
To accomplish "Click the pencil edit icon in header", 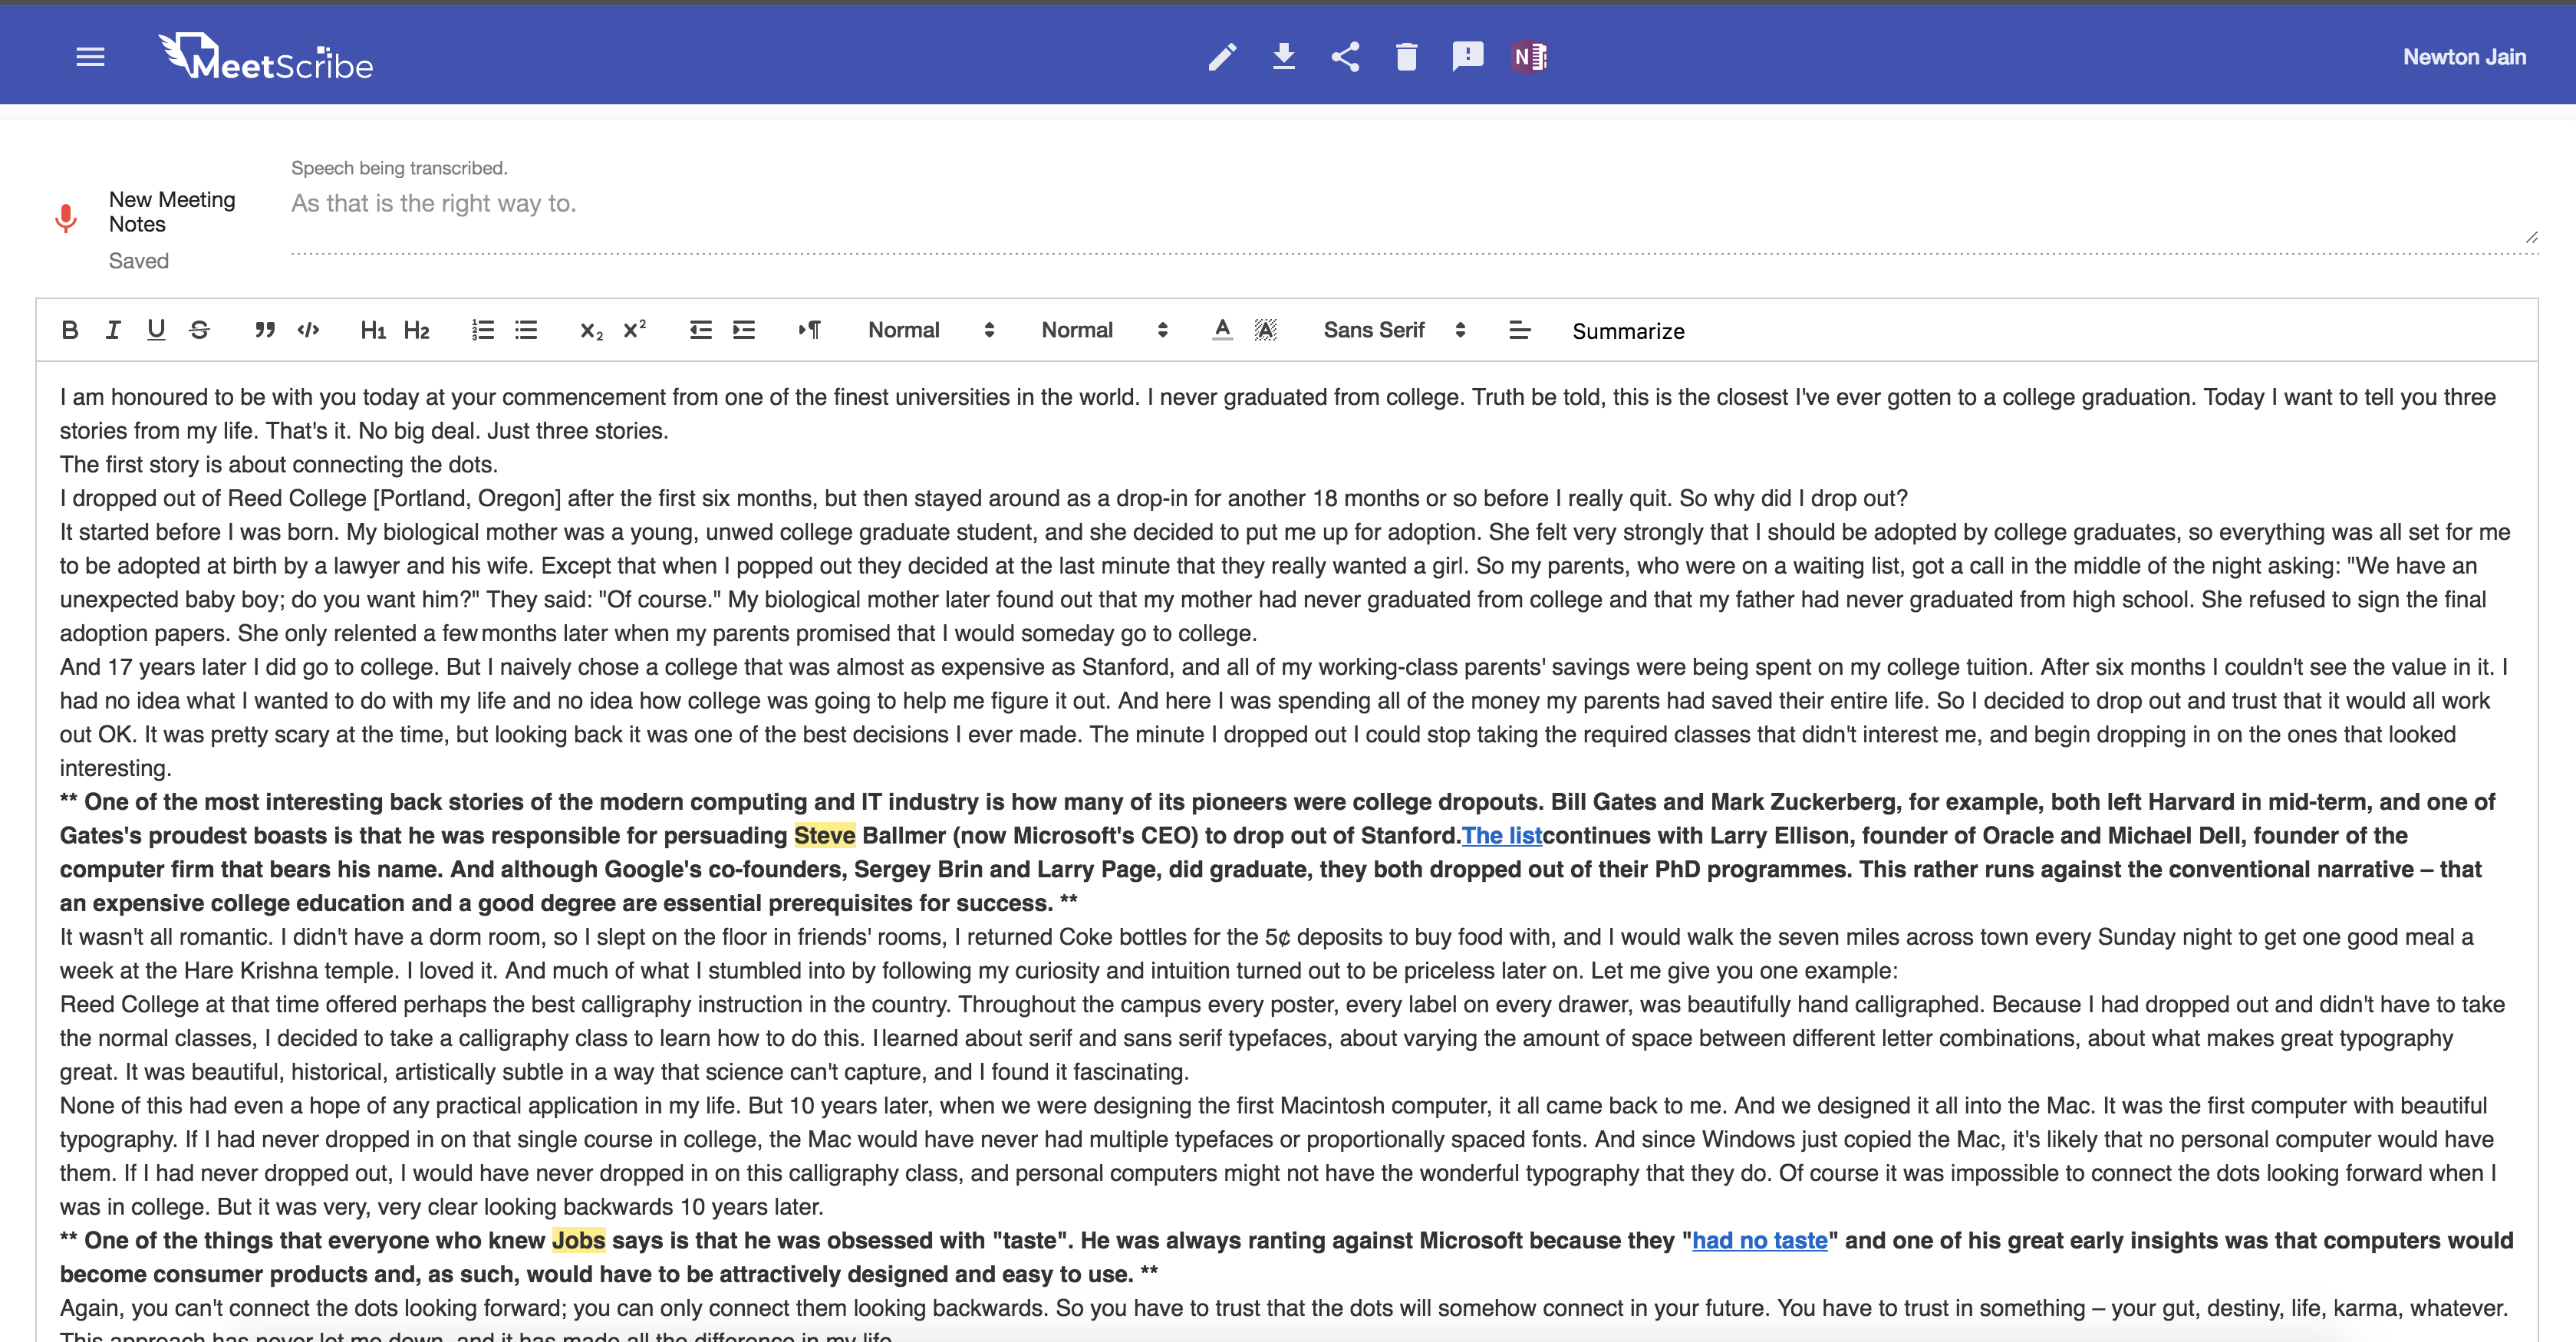I will (x=1222, y=57).
